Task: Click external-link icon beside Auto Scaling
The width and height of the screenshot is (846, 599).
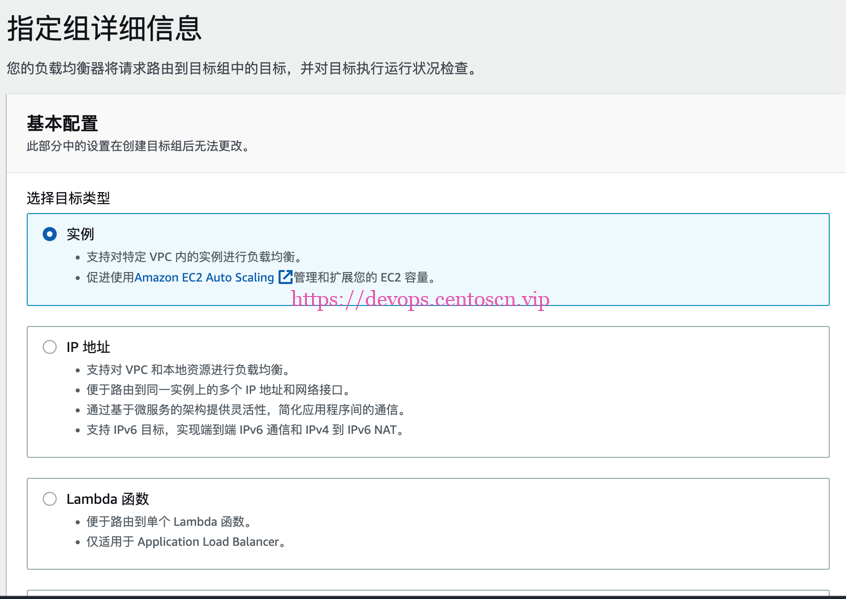Action: tap(285, 277)
